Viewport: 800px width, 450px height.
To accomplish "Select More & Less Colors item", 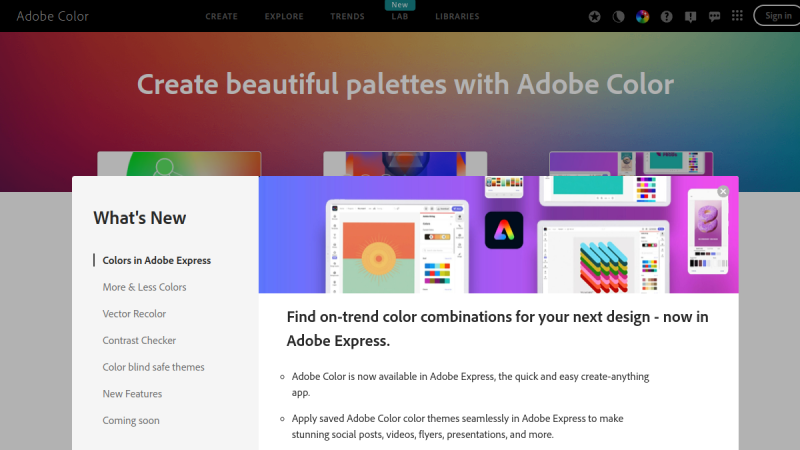I will point(144,287).
